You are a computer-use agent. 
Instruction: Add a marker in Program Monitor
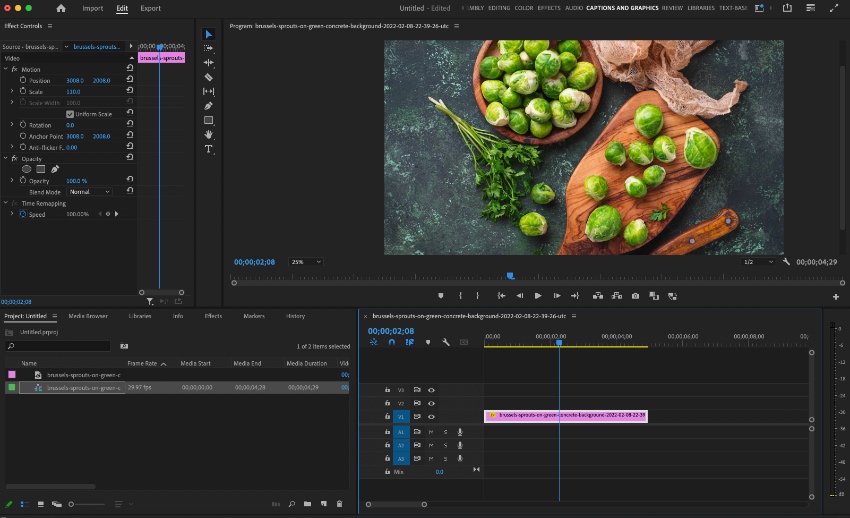click(x=441, y=296)
